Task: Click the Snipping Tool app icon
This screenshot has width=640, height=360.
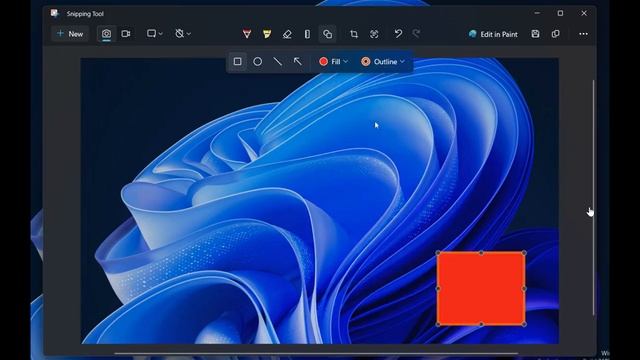Action: (55, 13)
